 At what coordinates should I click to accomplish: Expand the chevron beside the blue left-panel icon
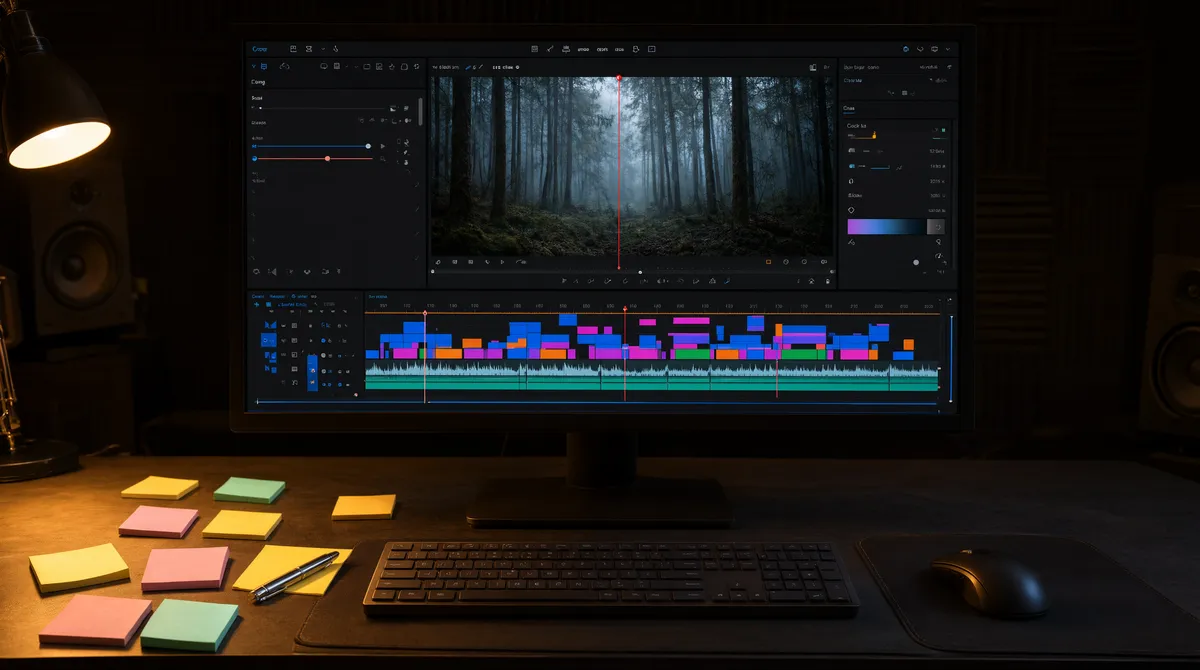pyautogui.click(x=253, y=66)
